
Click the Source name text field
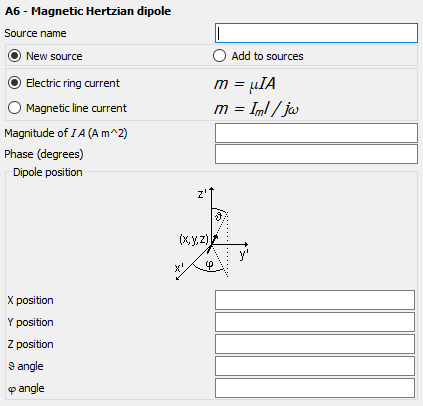pyautogui.click(x=316, y=33)
